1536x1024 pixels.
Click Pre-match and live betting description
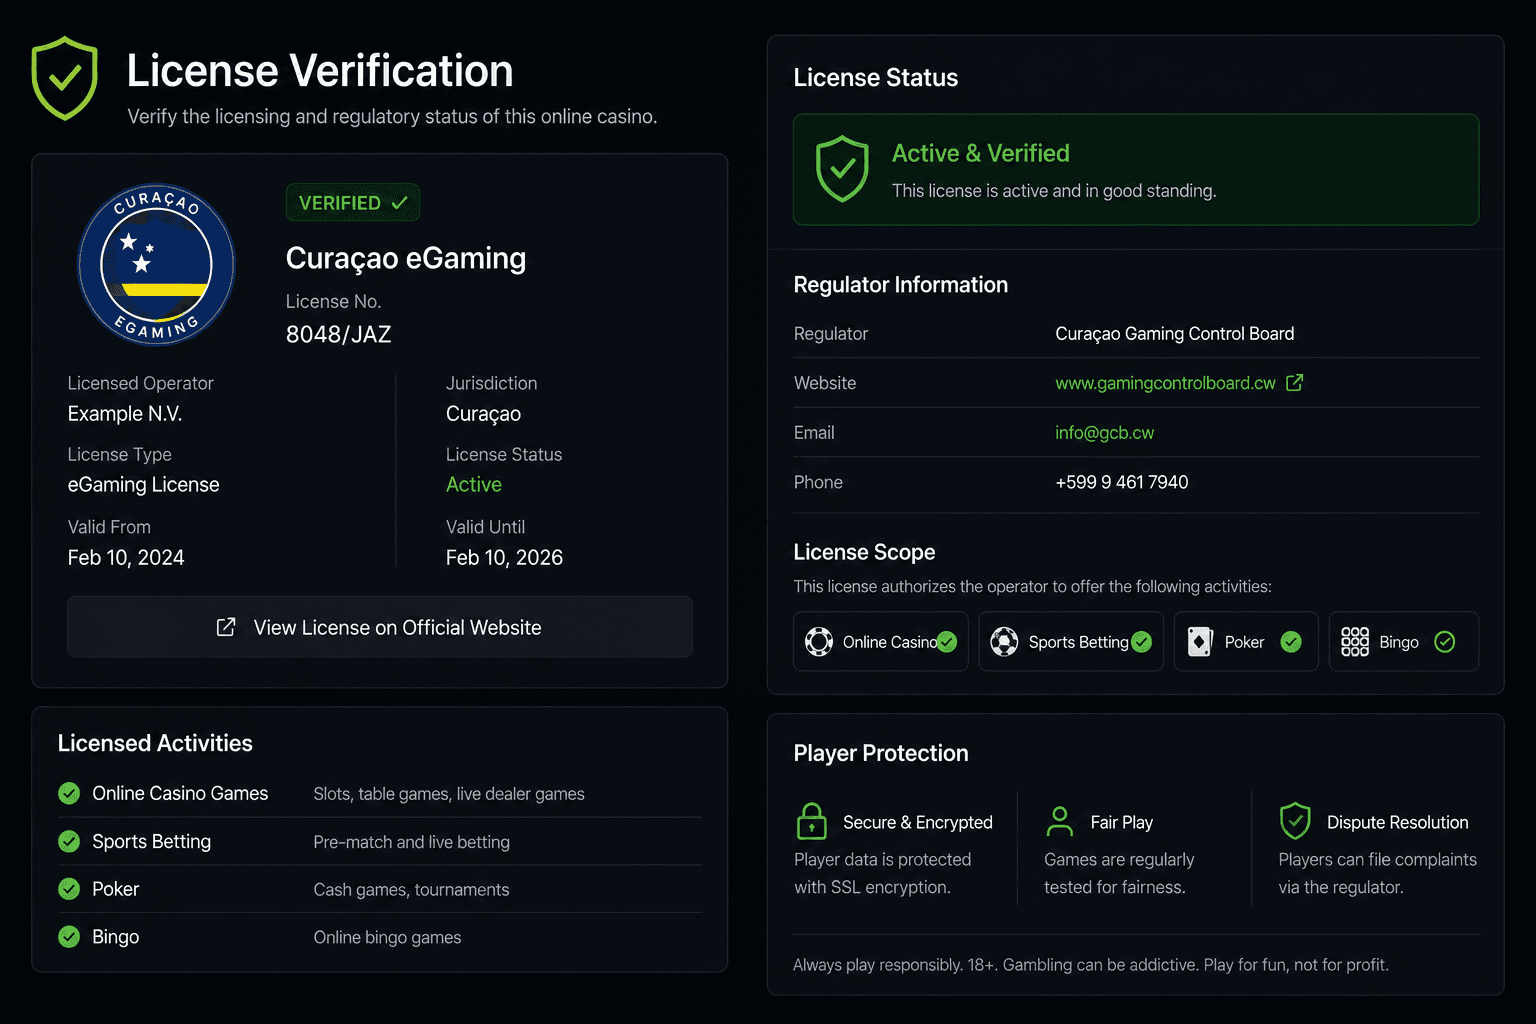411,842
